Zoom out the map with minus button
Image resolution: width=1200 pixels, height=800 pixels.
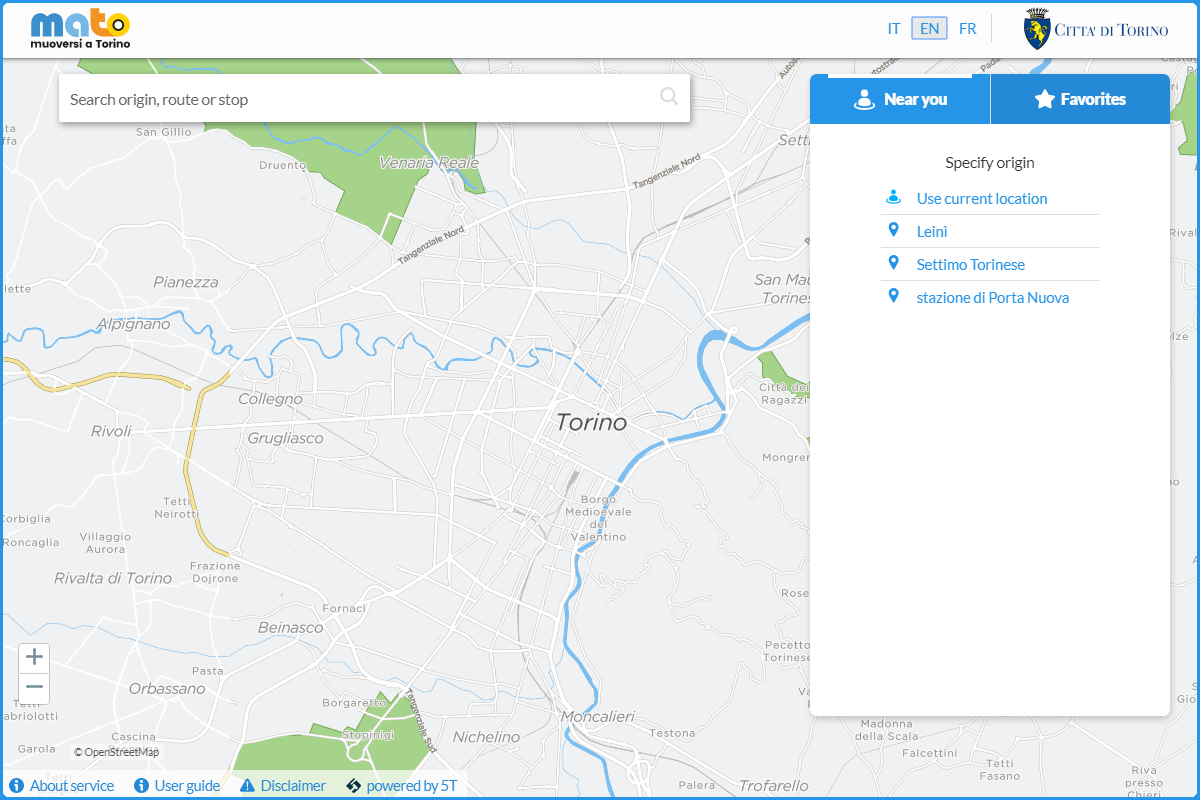point(34,687)
